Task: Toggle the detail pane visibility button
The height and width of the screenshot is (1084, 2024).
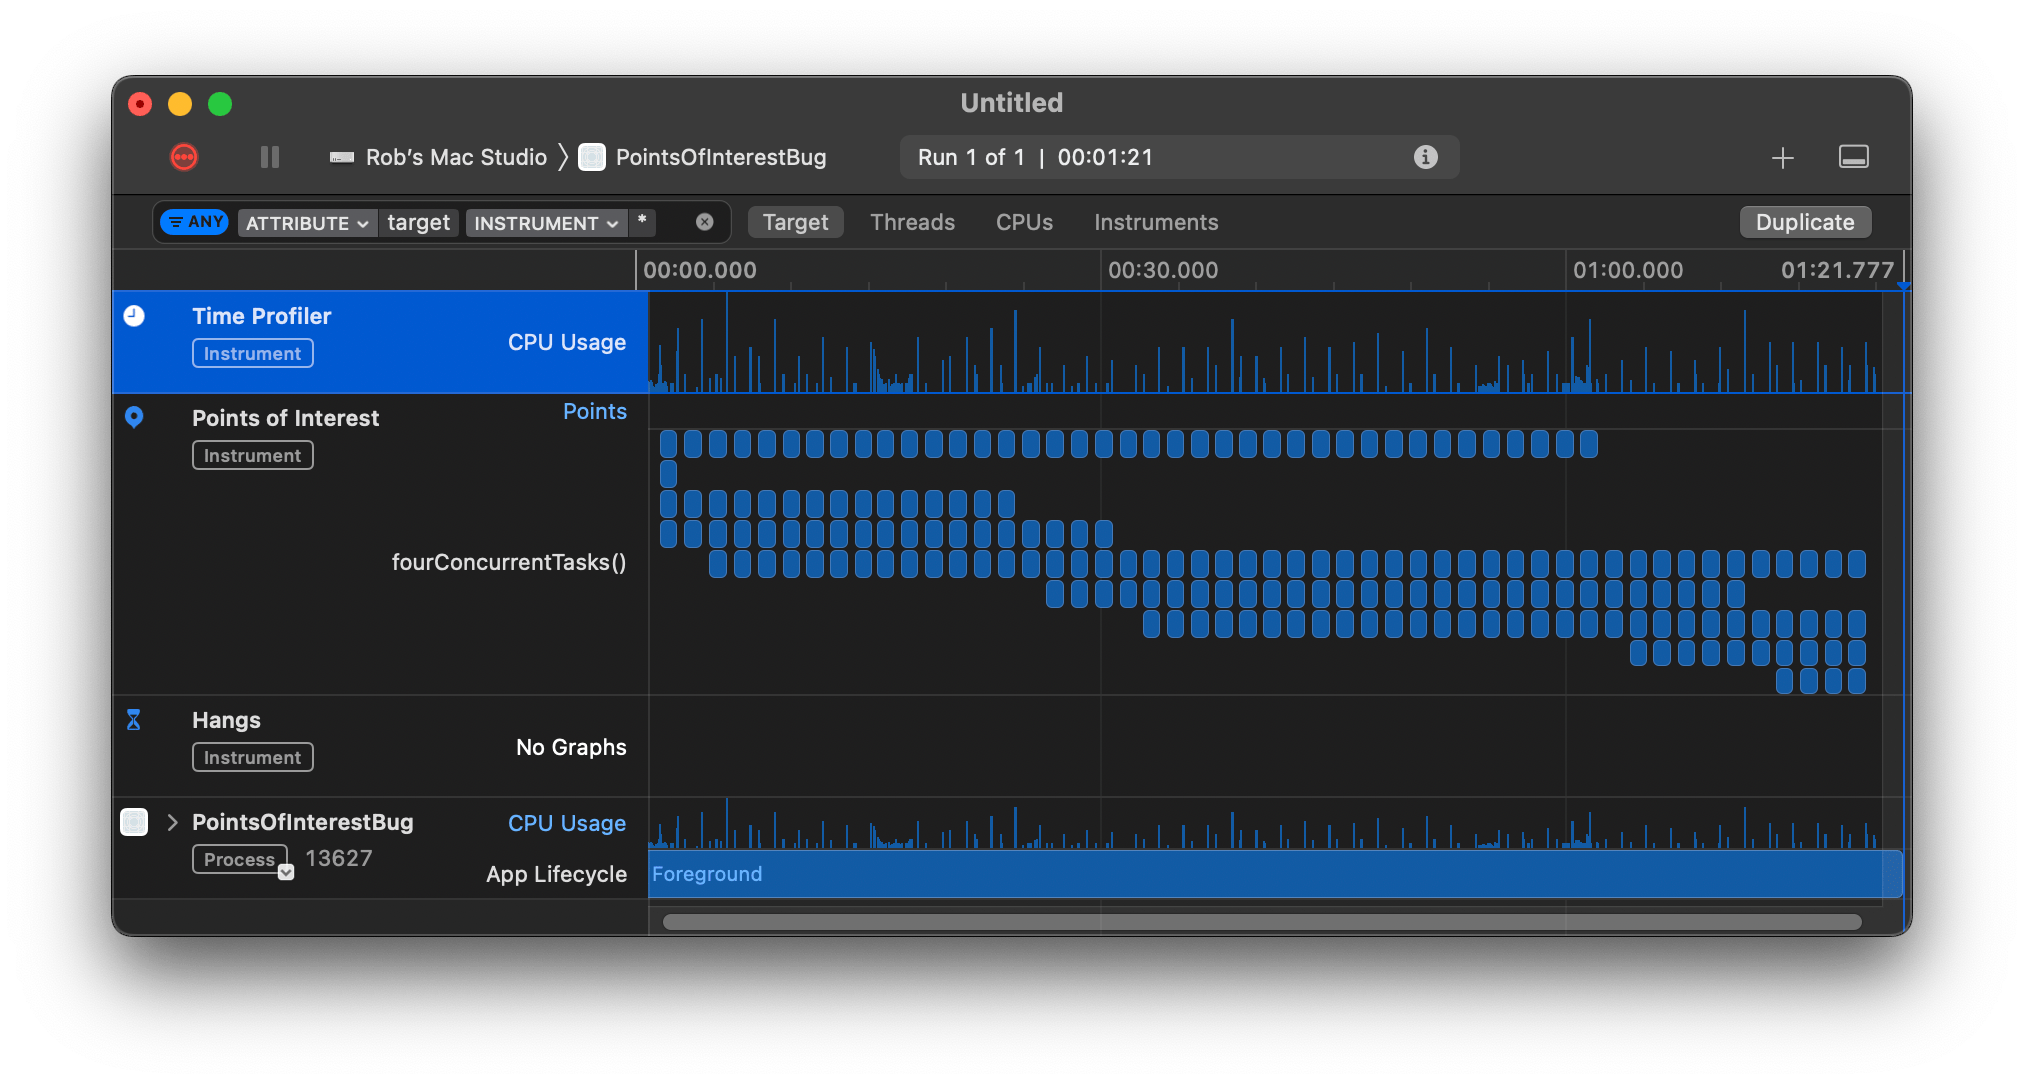Action: coord(1853,157)
